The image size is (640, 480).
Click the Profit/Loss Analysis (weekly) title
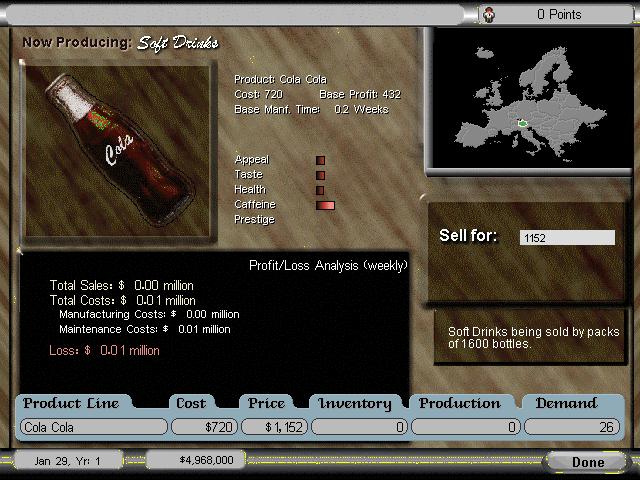point(328,266)
